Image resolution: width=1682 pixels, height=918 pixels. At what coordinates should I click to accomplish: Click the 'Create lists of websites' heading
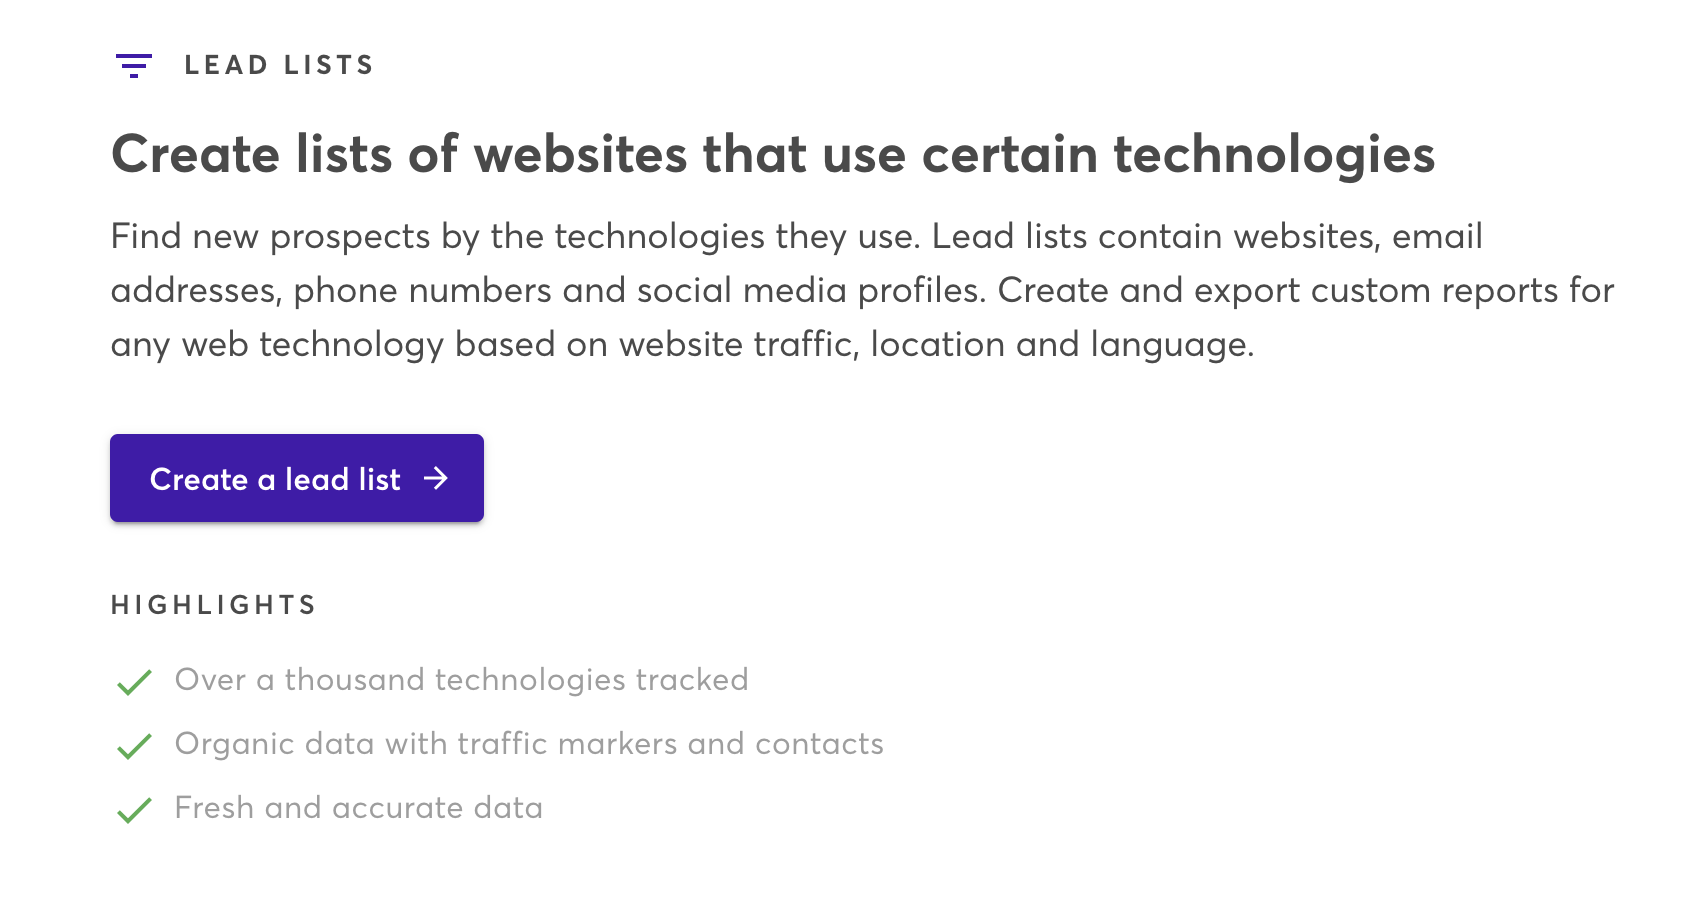(772, 155)
